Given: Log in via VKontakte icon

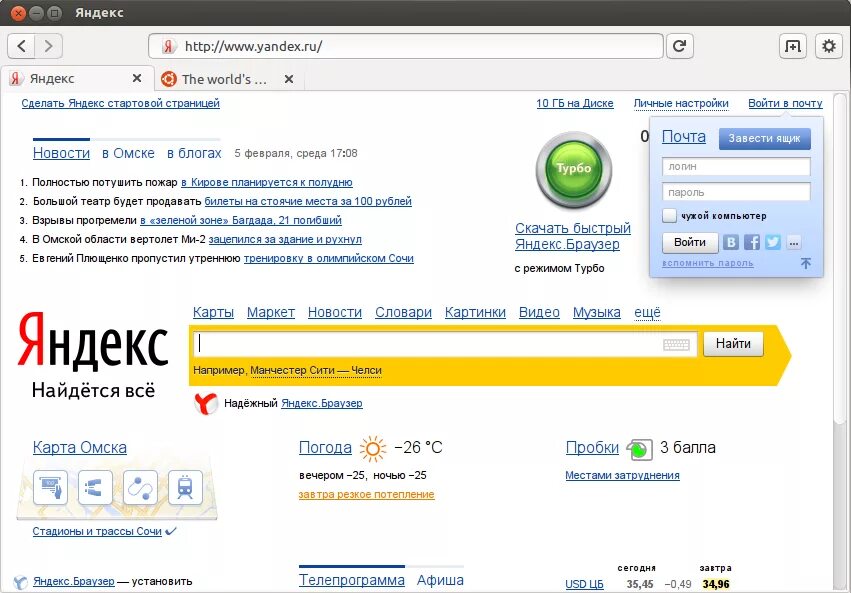Looking at the screenshot, I should pos(731,242).
